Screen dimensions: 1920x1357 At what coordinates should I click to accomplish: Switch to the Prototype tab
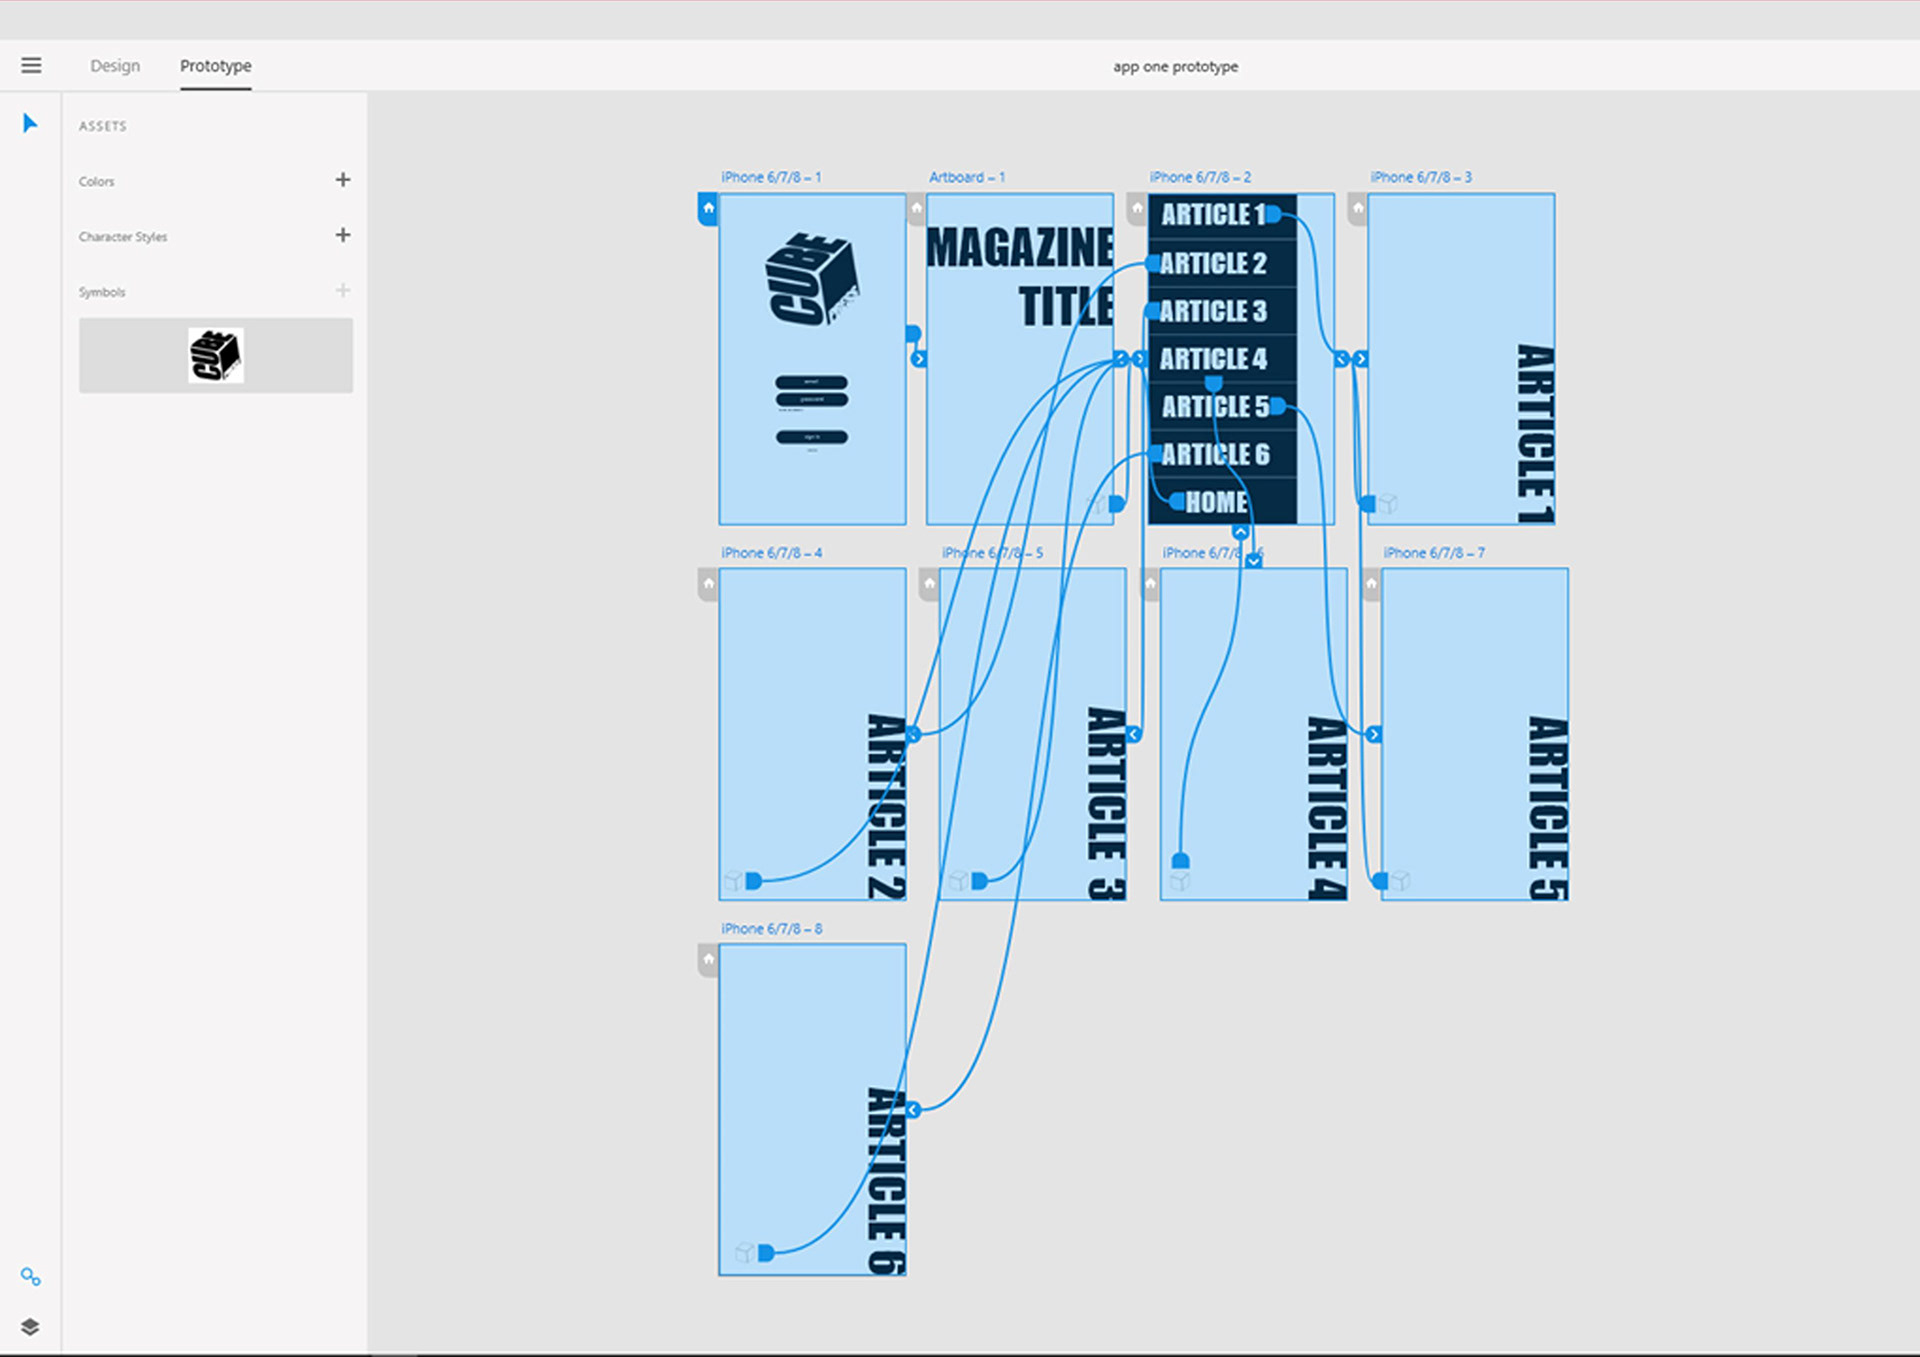pyautogui.click(x=215, y=66)
